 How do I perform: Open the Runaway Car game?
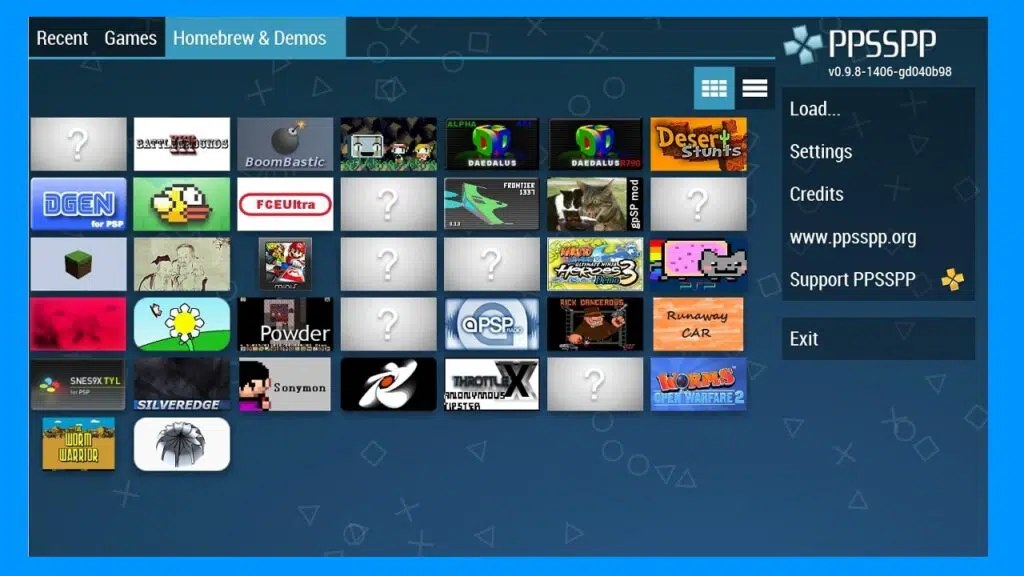697,325
